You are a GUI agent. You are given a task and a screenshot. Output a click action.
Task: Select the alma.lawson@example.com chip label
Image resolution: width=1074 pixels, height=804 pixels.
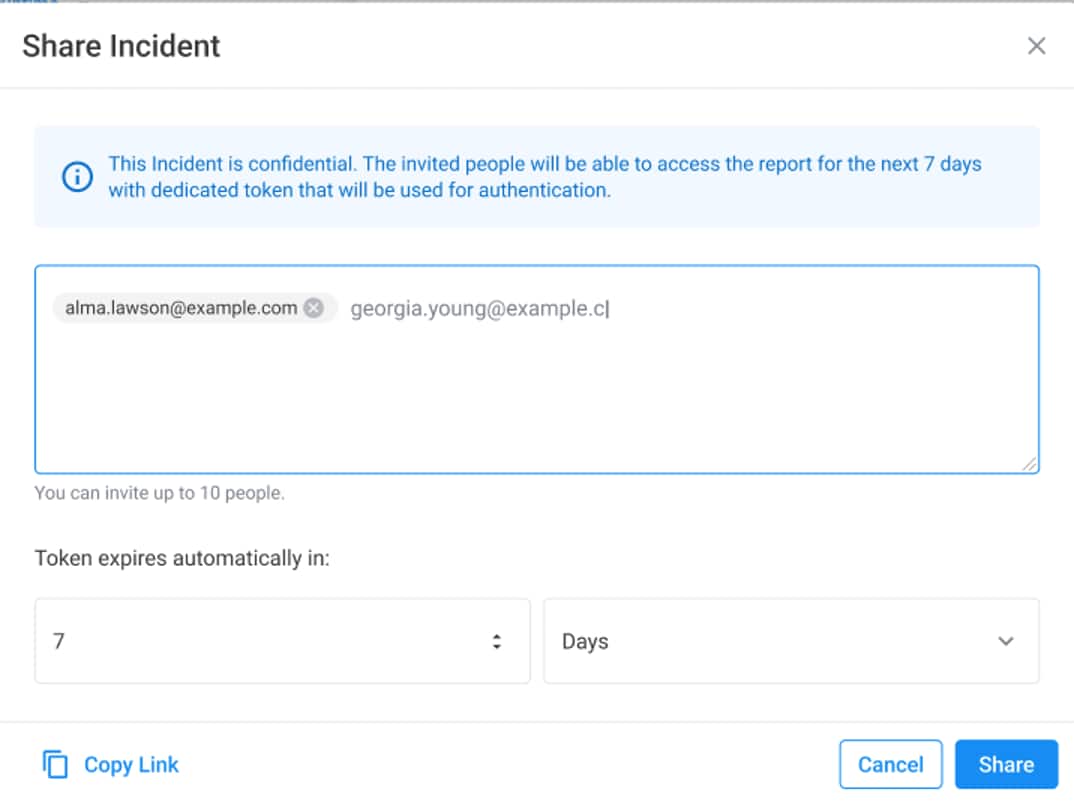(x=181, y=308)
